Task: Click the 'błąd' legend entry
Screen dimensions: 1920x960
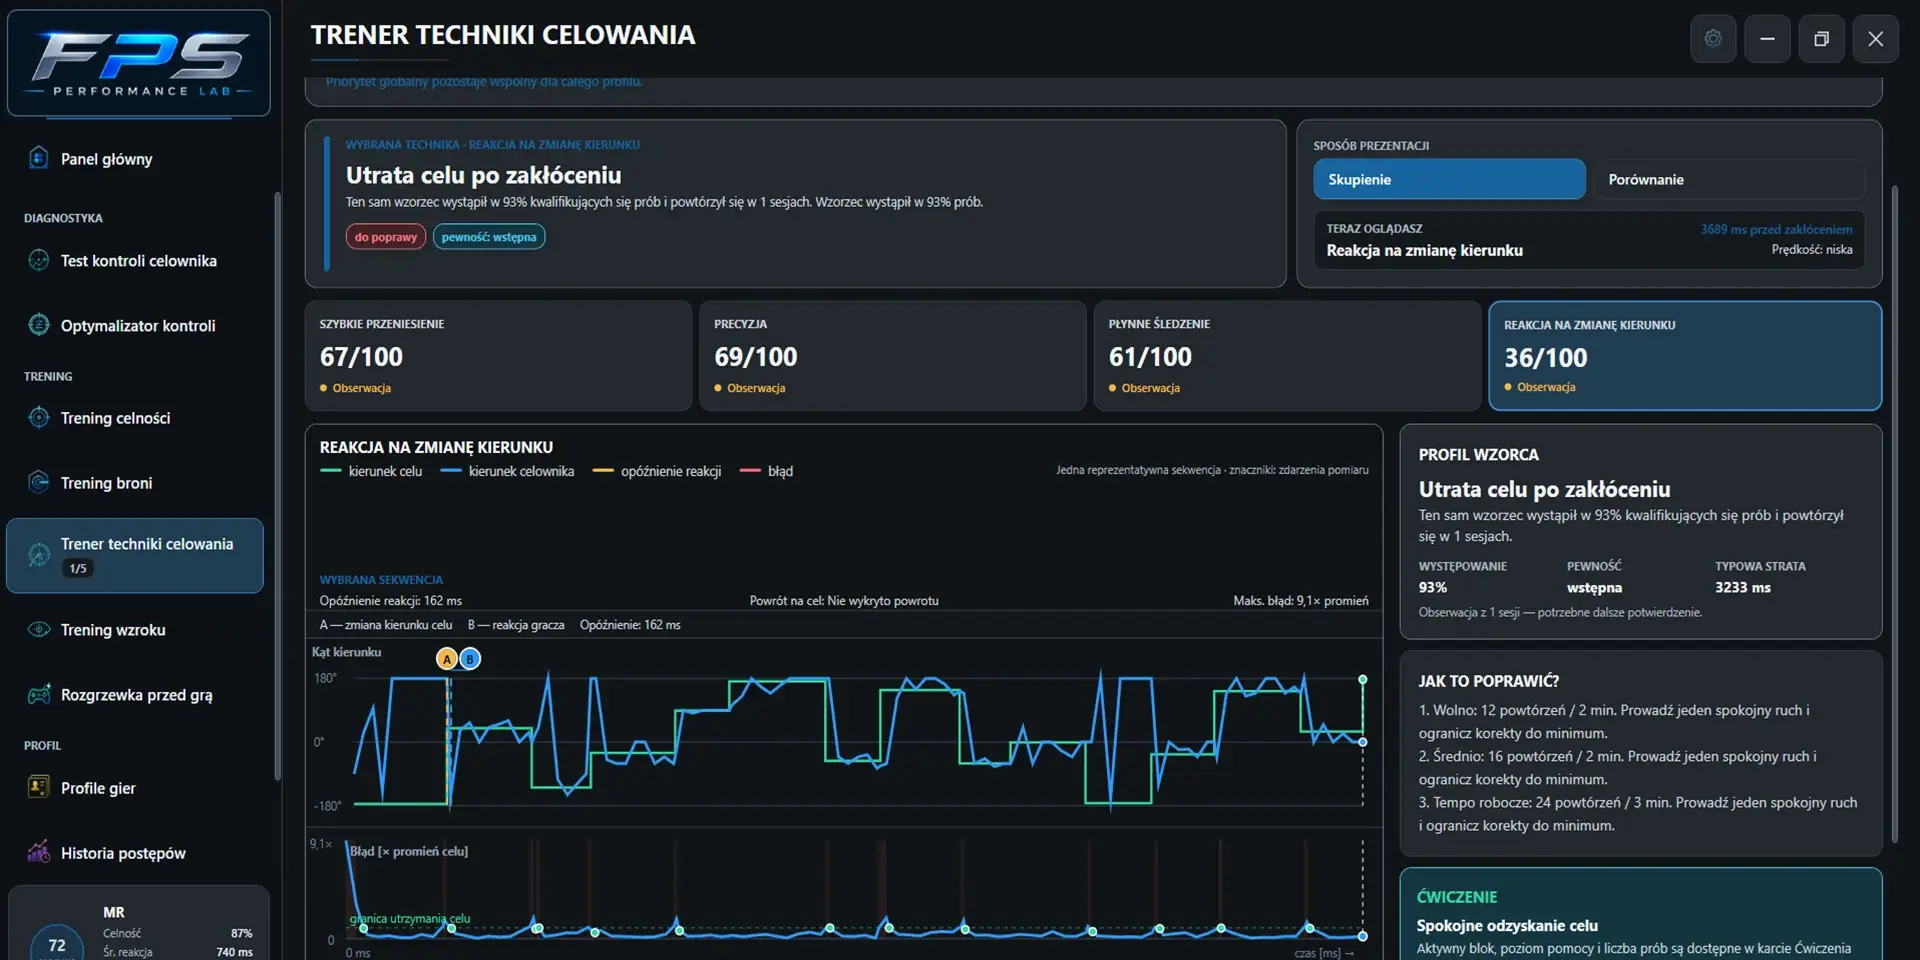Action: pos(766,471)
